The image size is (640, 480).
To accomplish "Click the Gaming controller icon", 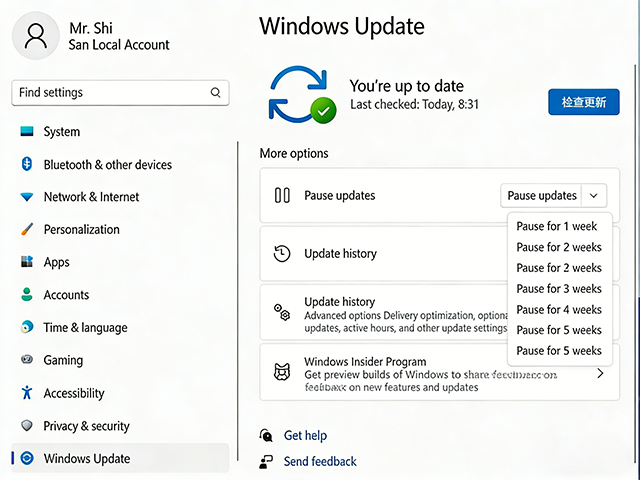I will click(26, 360).
